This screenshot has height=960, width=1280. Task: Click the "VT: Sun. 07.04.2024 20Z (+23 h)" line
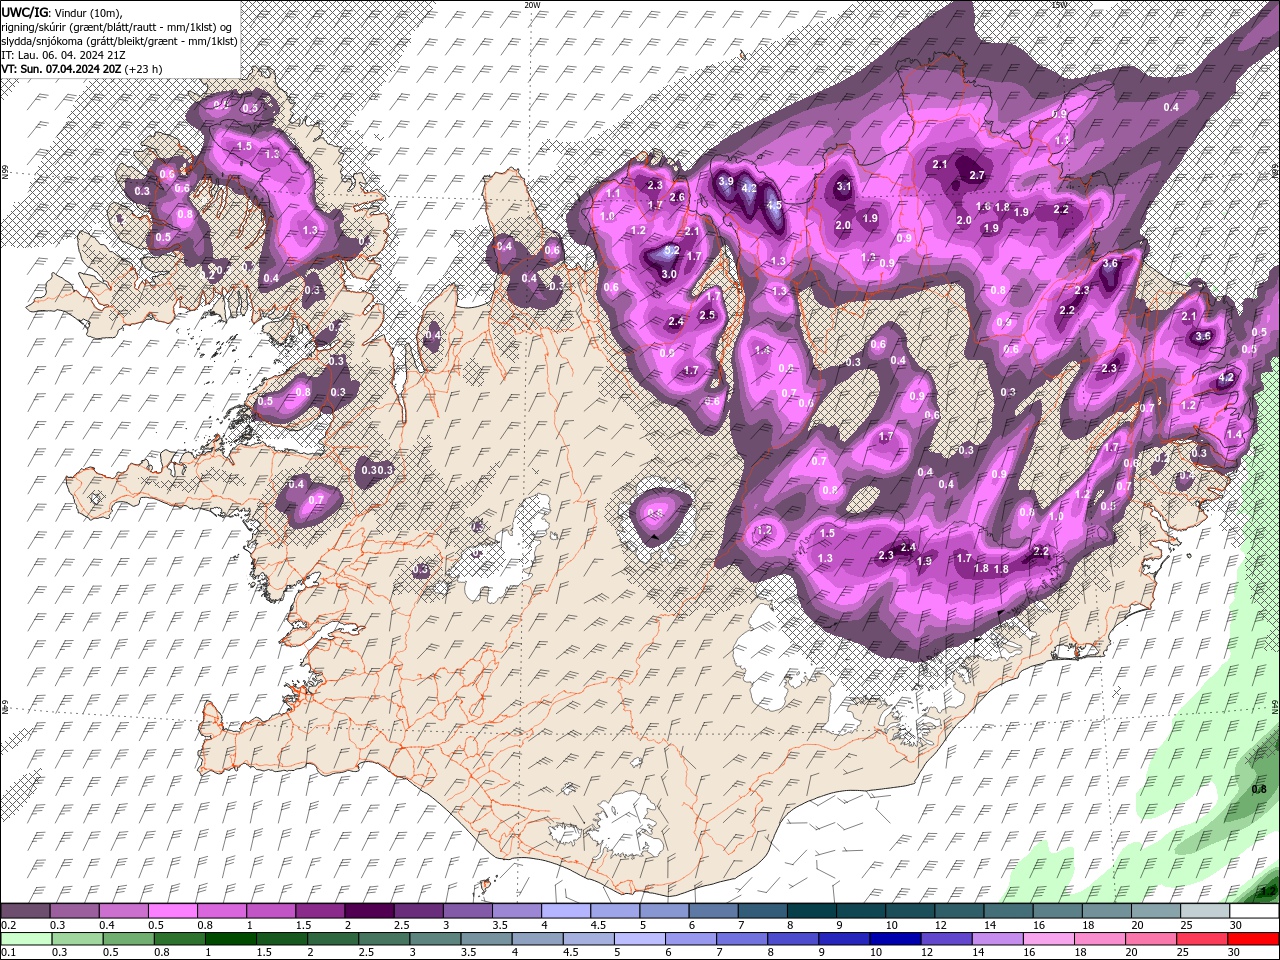82,69
